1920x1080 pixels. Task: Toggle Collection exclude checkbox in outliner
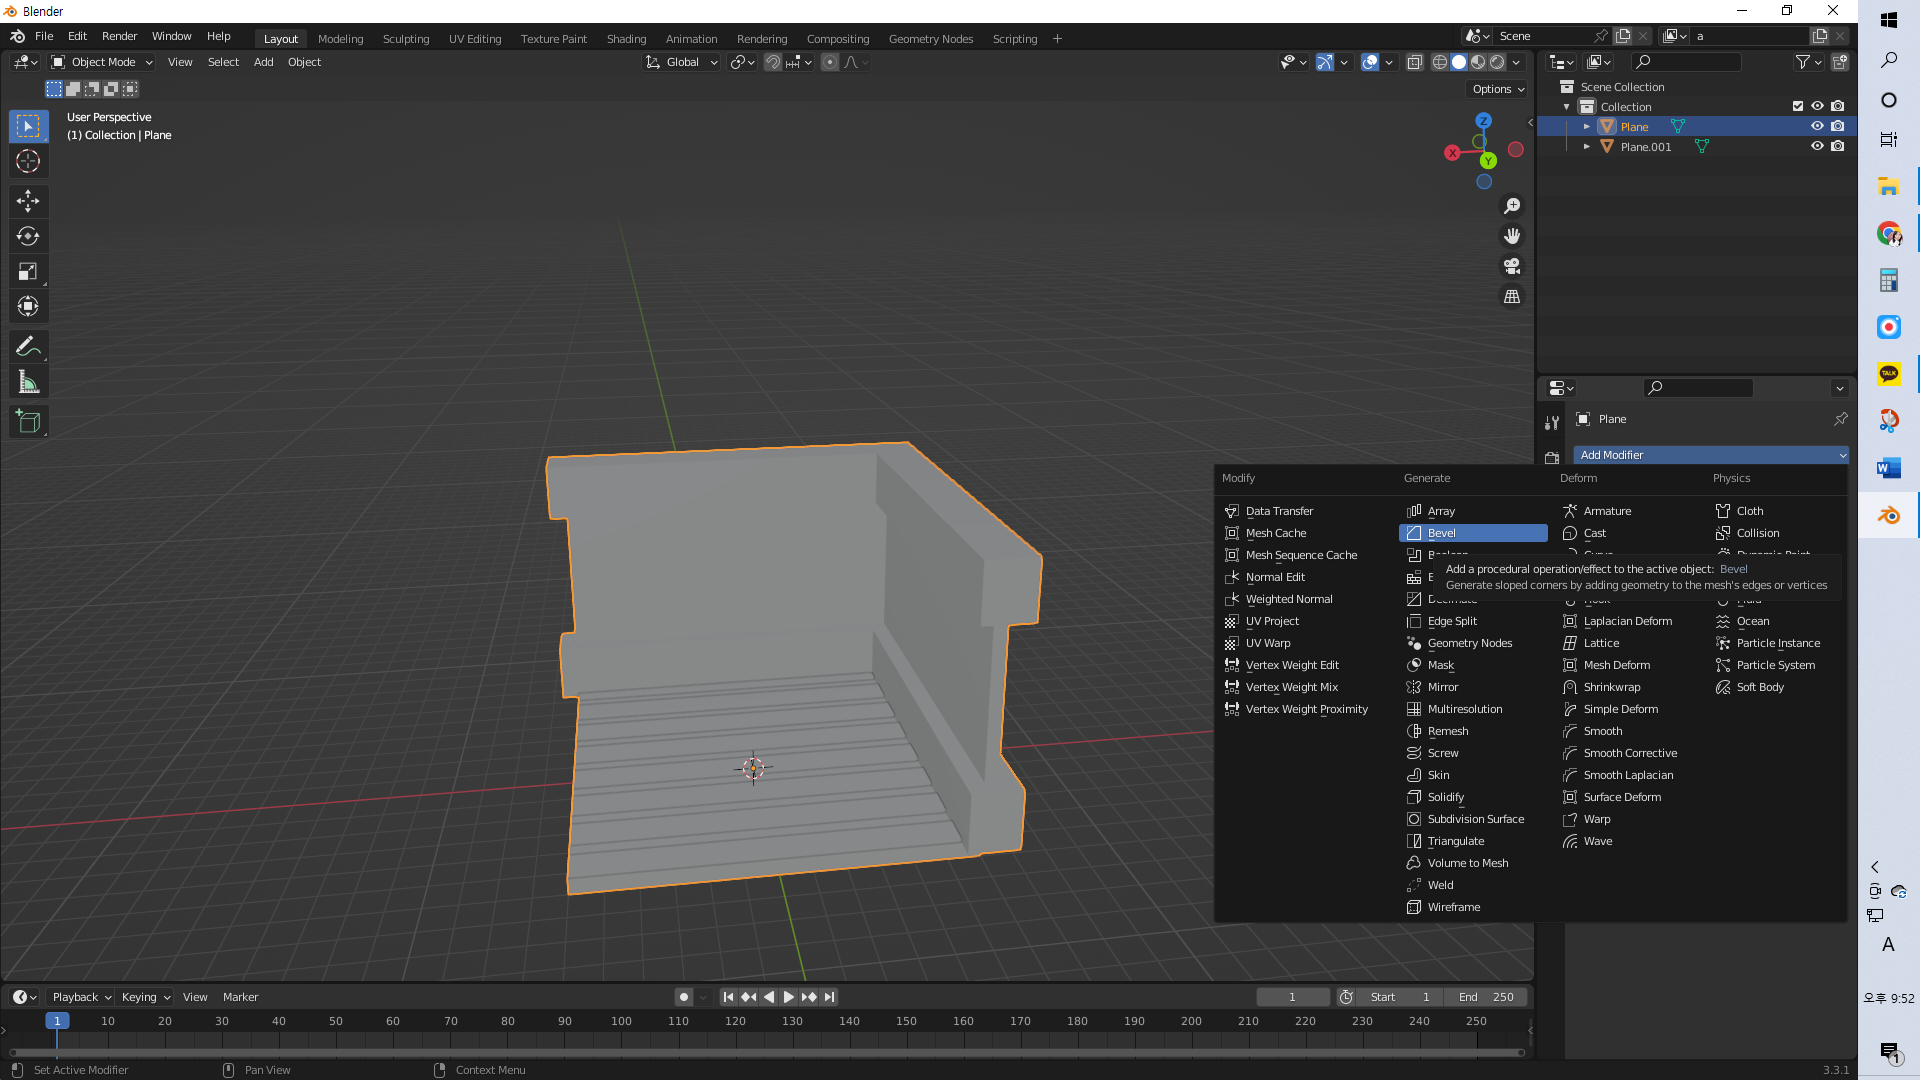point(1797,106)
